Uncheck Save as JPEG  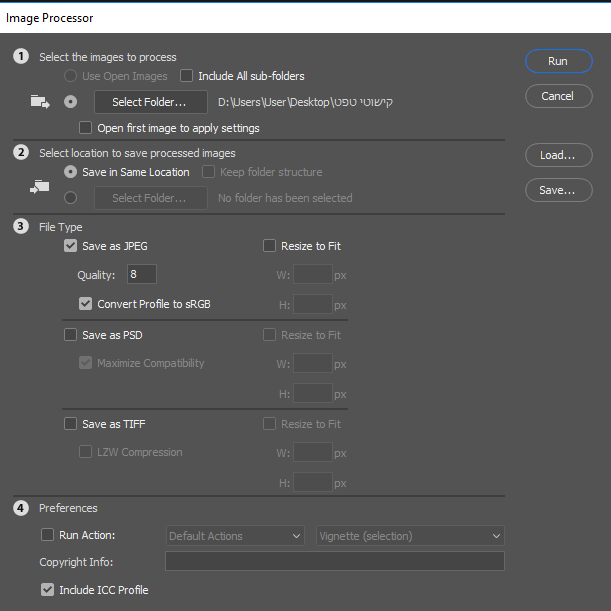[70, 246]
